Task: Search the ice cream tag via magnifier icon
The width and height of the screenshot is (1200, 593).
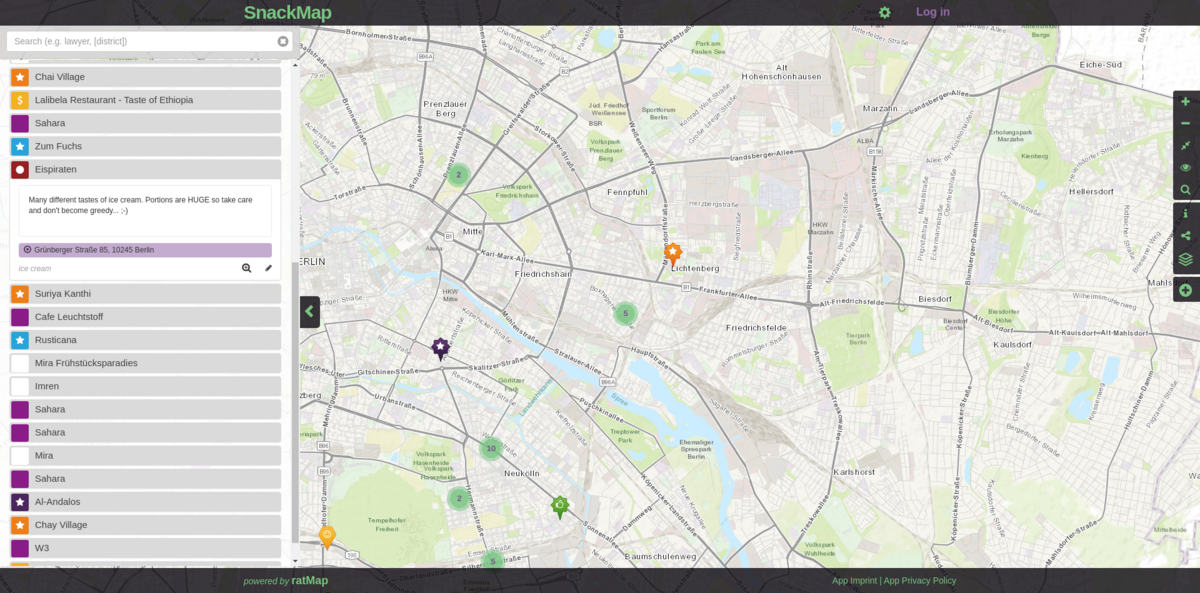Action: point(246,268)
